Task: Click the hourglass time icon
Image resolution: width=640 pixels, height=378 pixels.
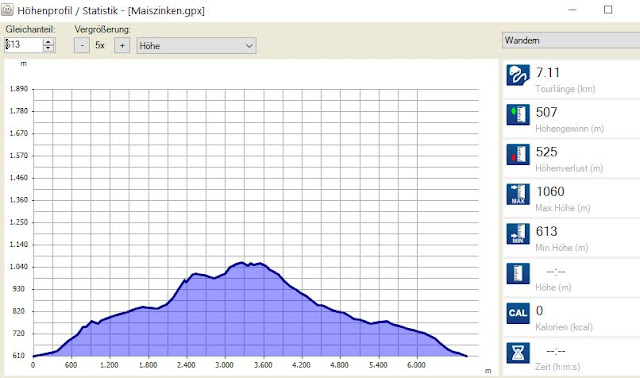Action: coord(518,353)
